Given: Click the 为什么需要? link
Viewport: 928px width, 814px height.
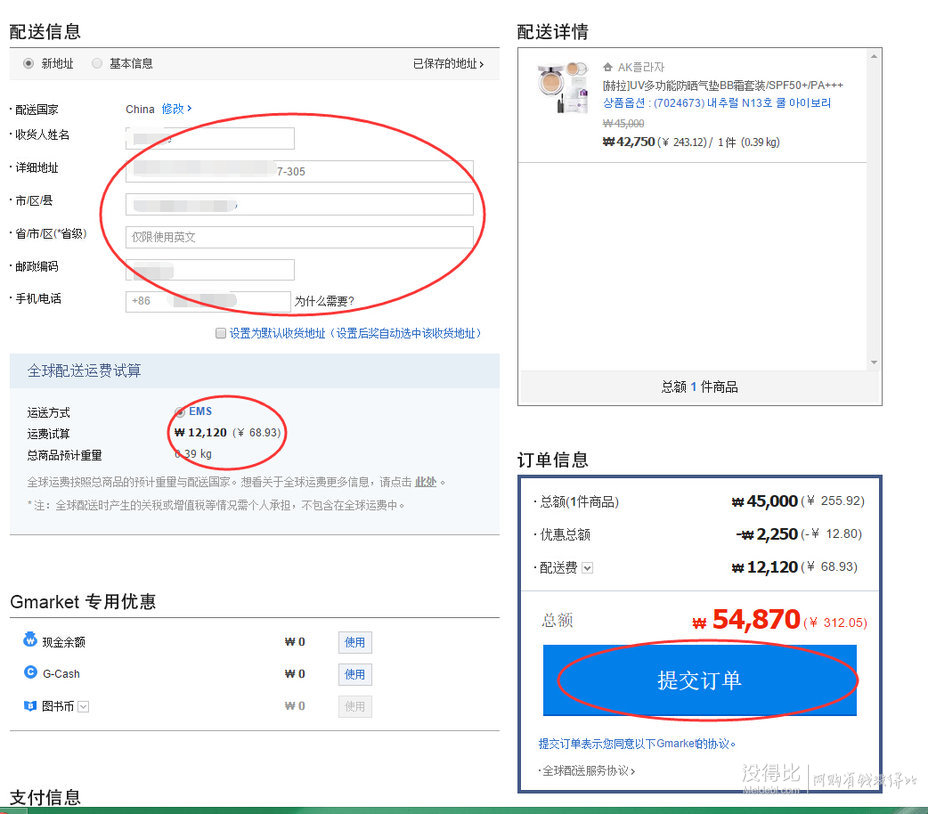Looking at the screenshot, I should pyautogui.click(x=324, y=301).
